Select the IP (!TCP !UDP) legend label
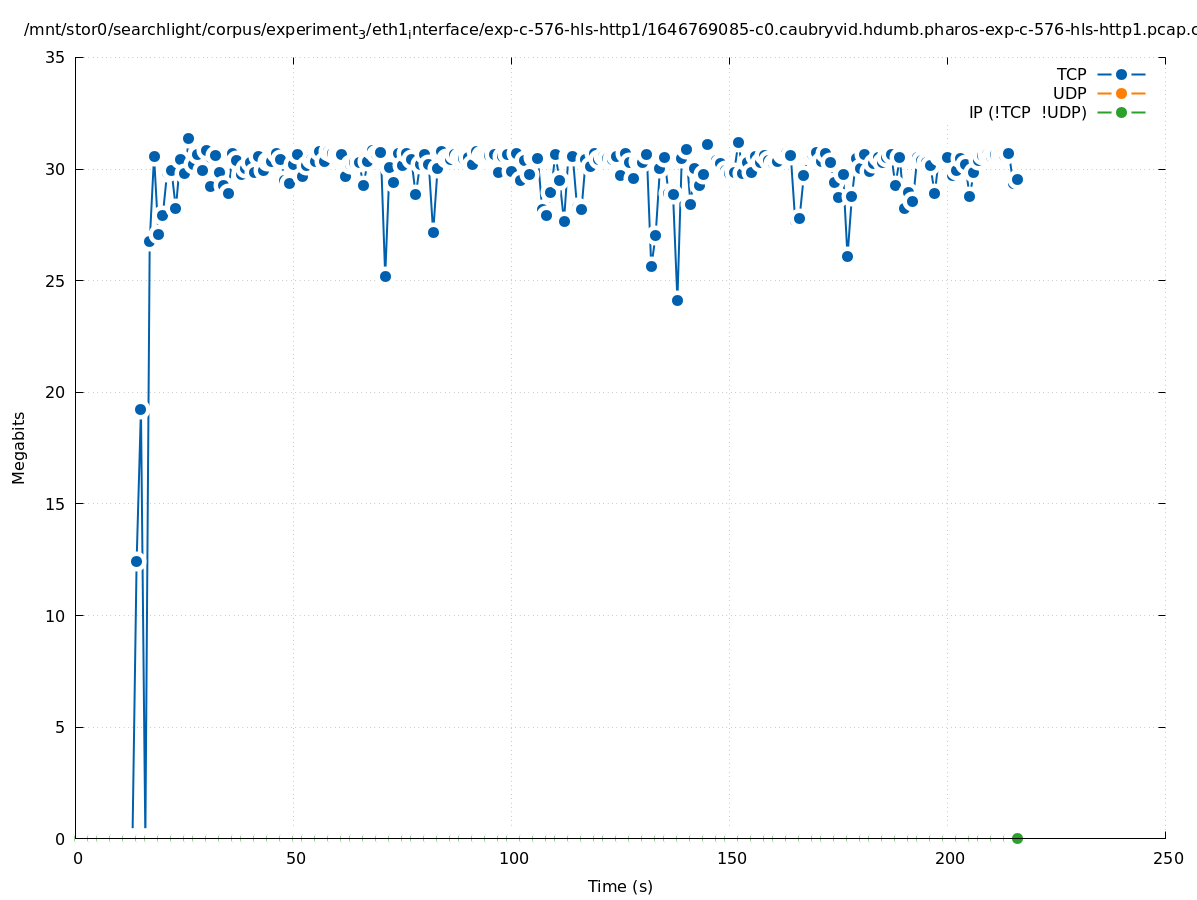Viewport: 1197px width, 900px height. click(1027, 112)
